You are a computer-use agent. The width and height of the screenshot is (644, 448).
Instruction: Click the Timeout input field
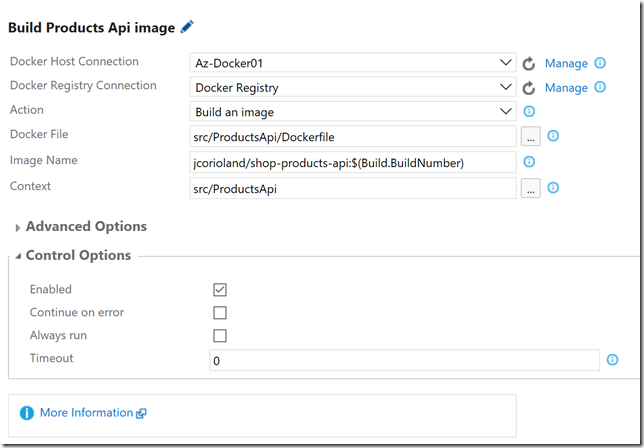pyautogui.click(x=405, y=360)
